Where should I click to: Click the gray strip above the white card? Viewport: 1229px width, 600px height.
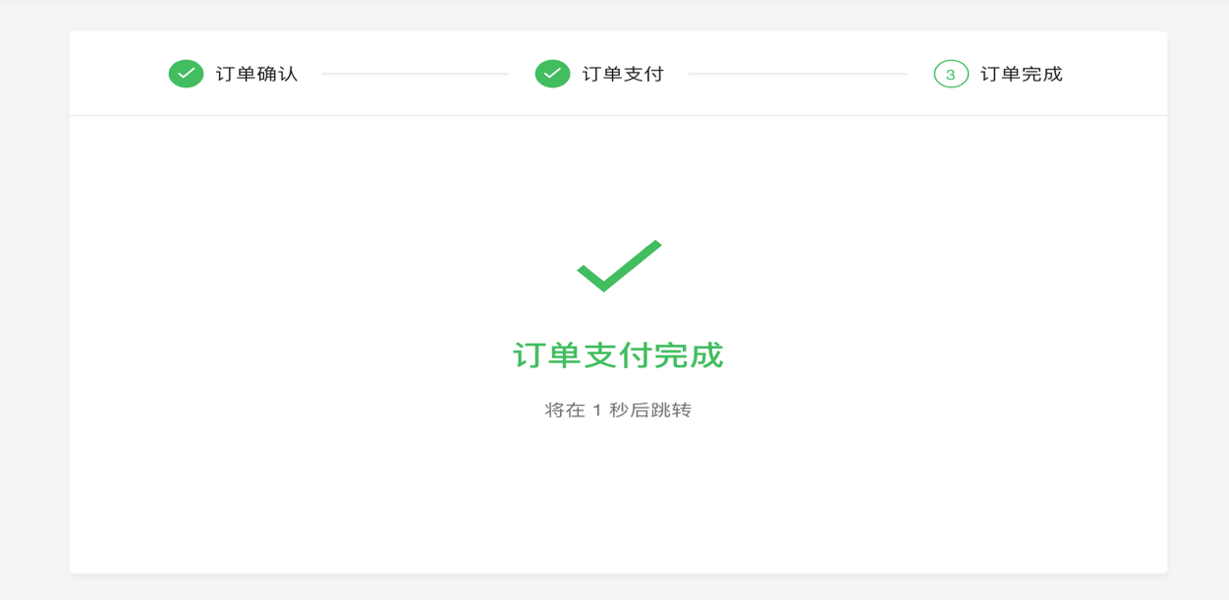click(x=618, y=17)
